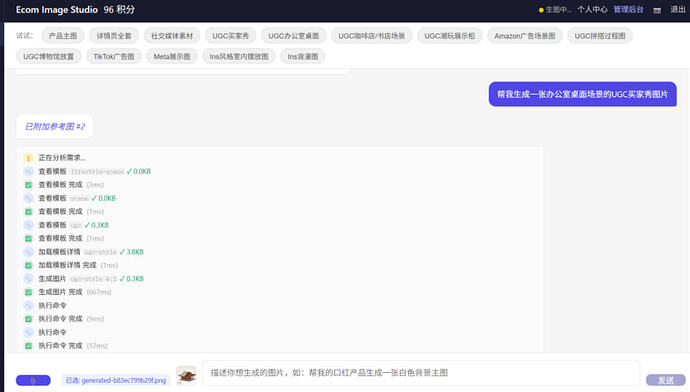Open the product thumbnail beside the input
Viewport: 690px width, 392px height.
click(186, 375)
